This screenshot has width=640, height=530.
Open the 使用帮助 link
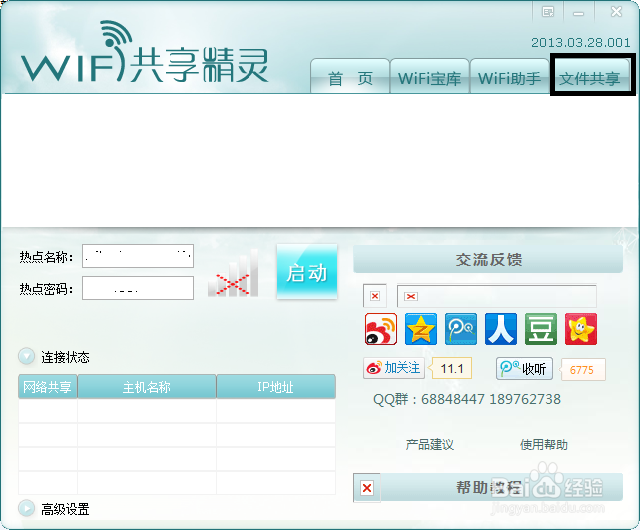click(544, 444)
